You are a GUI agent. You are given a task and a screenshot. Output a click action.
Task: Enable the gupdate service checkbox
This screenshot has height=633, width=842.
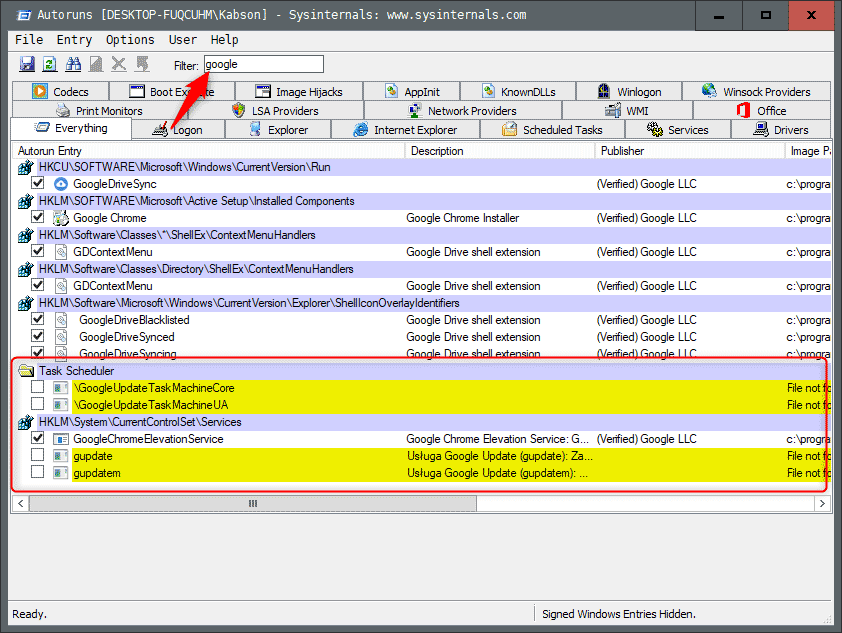point(38,455)
